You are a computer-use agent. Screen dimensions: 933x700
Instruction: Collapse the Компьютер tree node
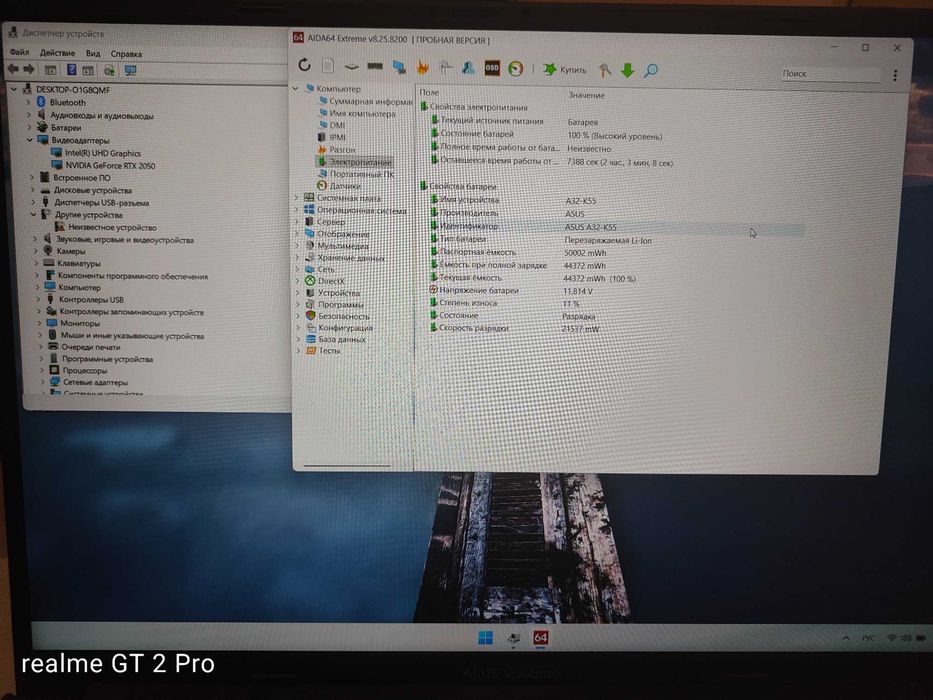point(295,88)
